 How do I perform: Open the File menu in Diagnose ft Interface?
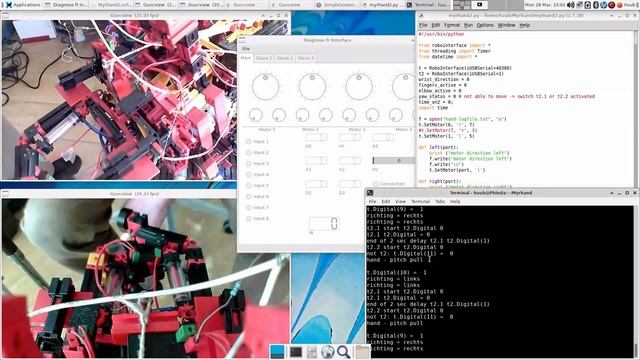click(246, 49)
